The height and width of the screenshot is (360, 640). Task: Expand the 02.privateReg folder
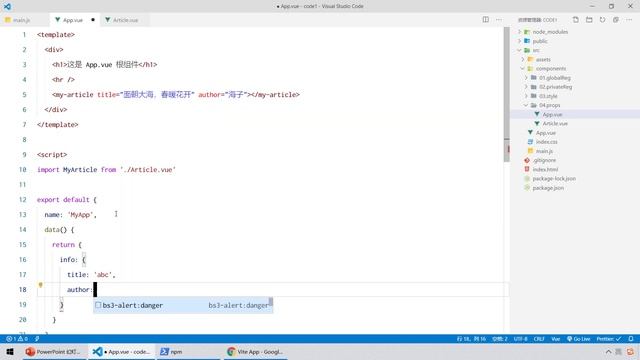tap(556, 87)
